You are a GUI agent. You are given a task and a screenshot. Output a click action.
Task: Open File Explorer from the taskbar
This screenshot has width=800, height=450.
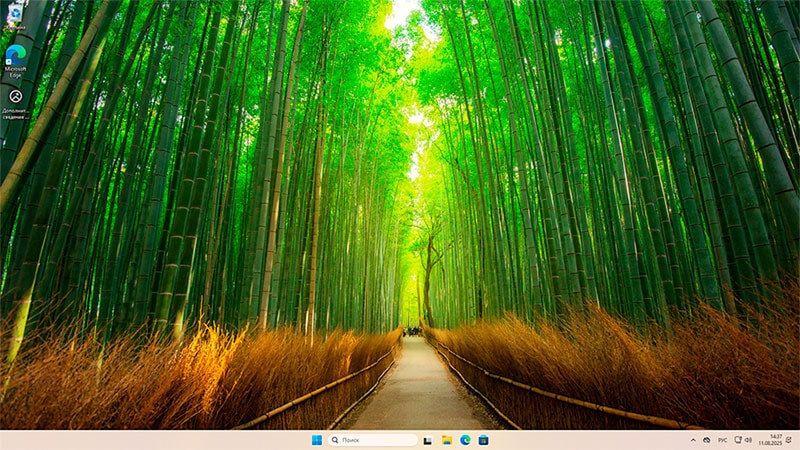coord(446,440)
